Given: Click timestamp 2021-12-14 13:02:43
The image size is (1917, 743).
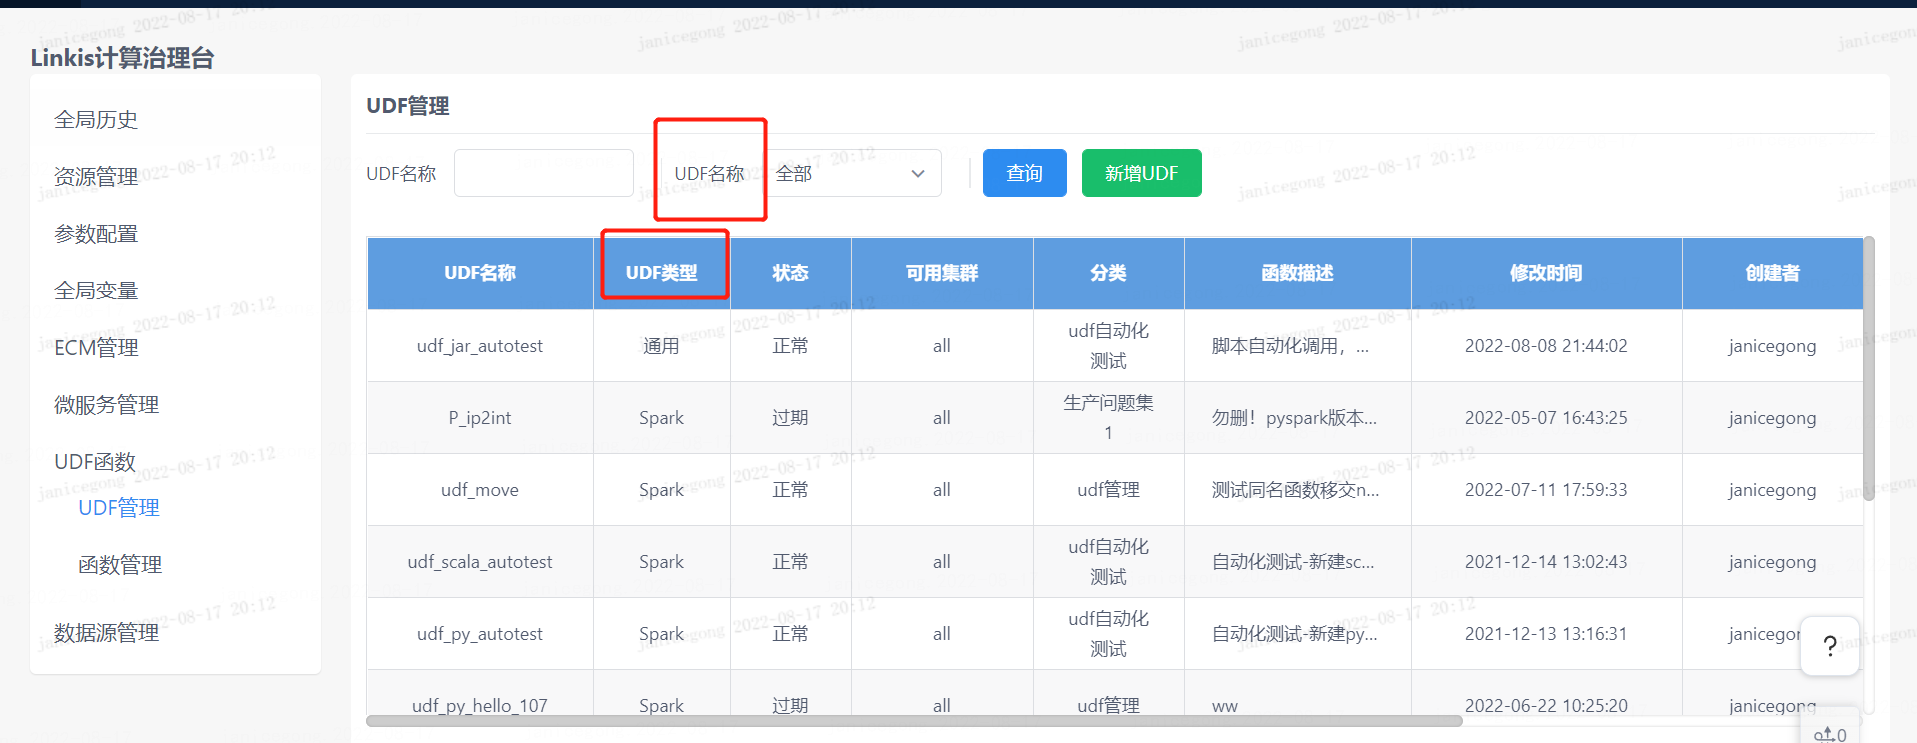Looking at the screenshot, I should click(x=1546, y=562).
